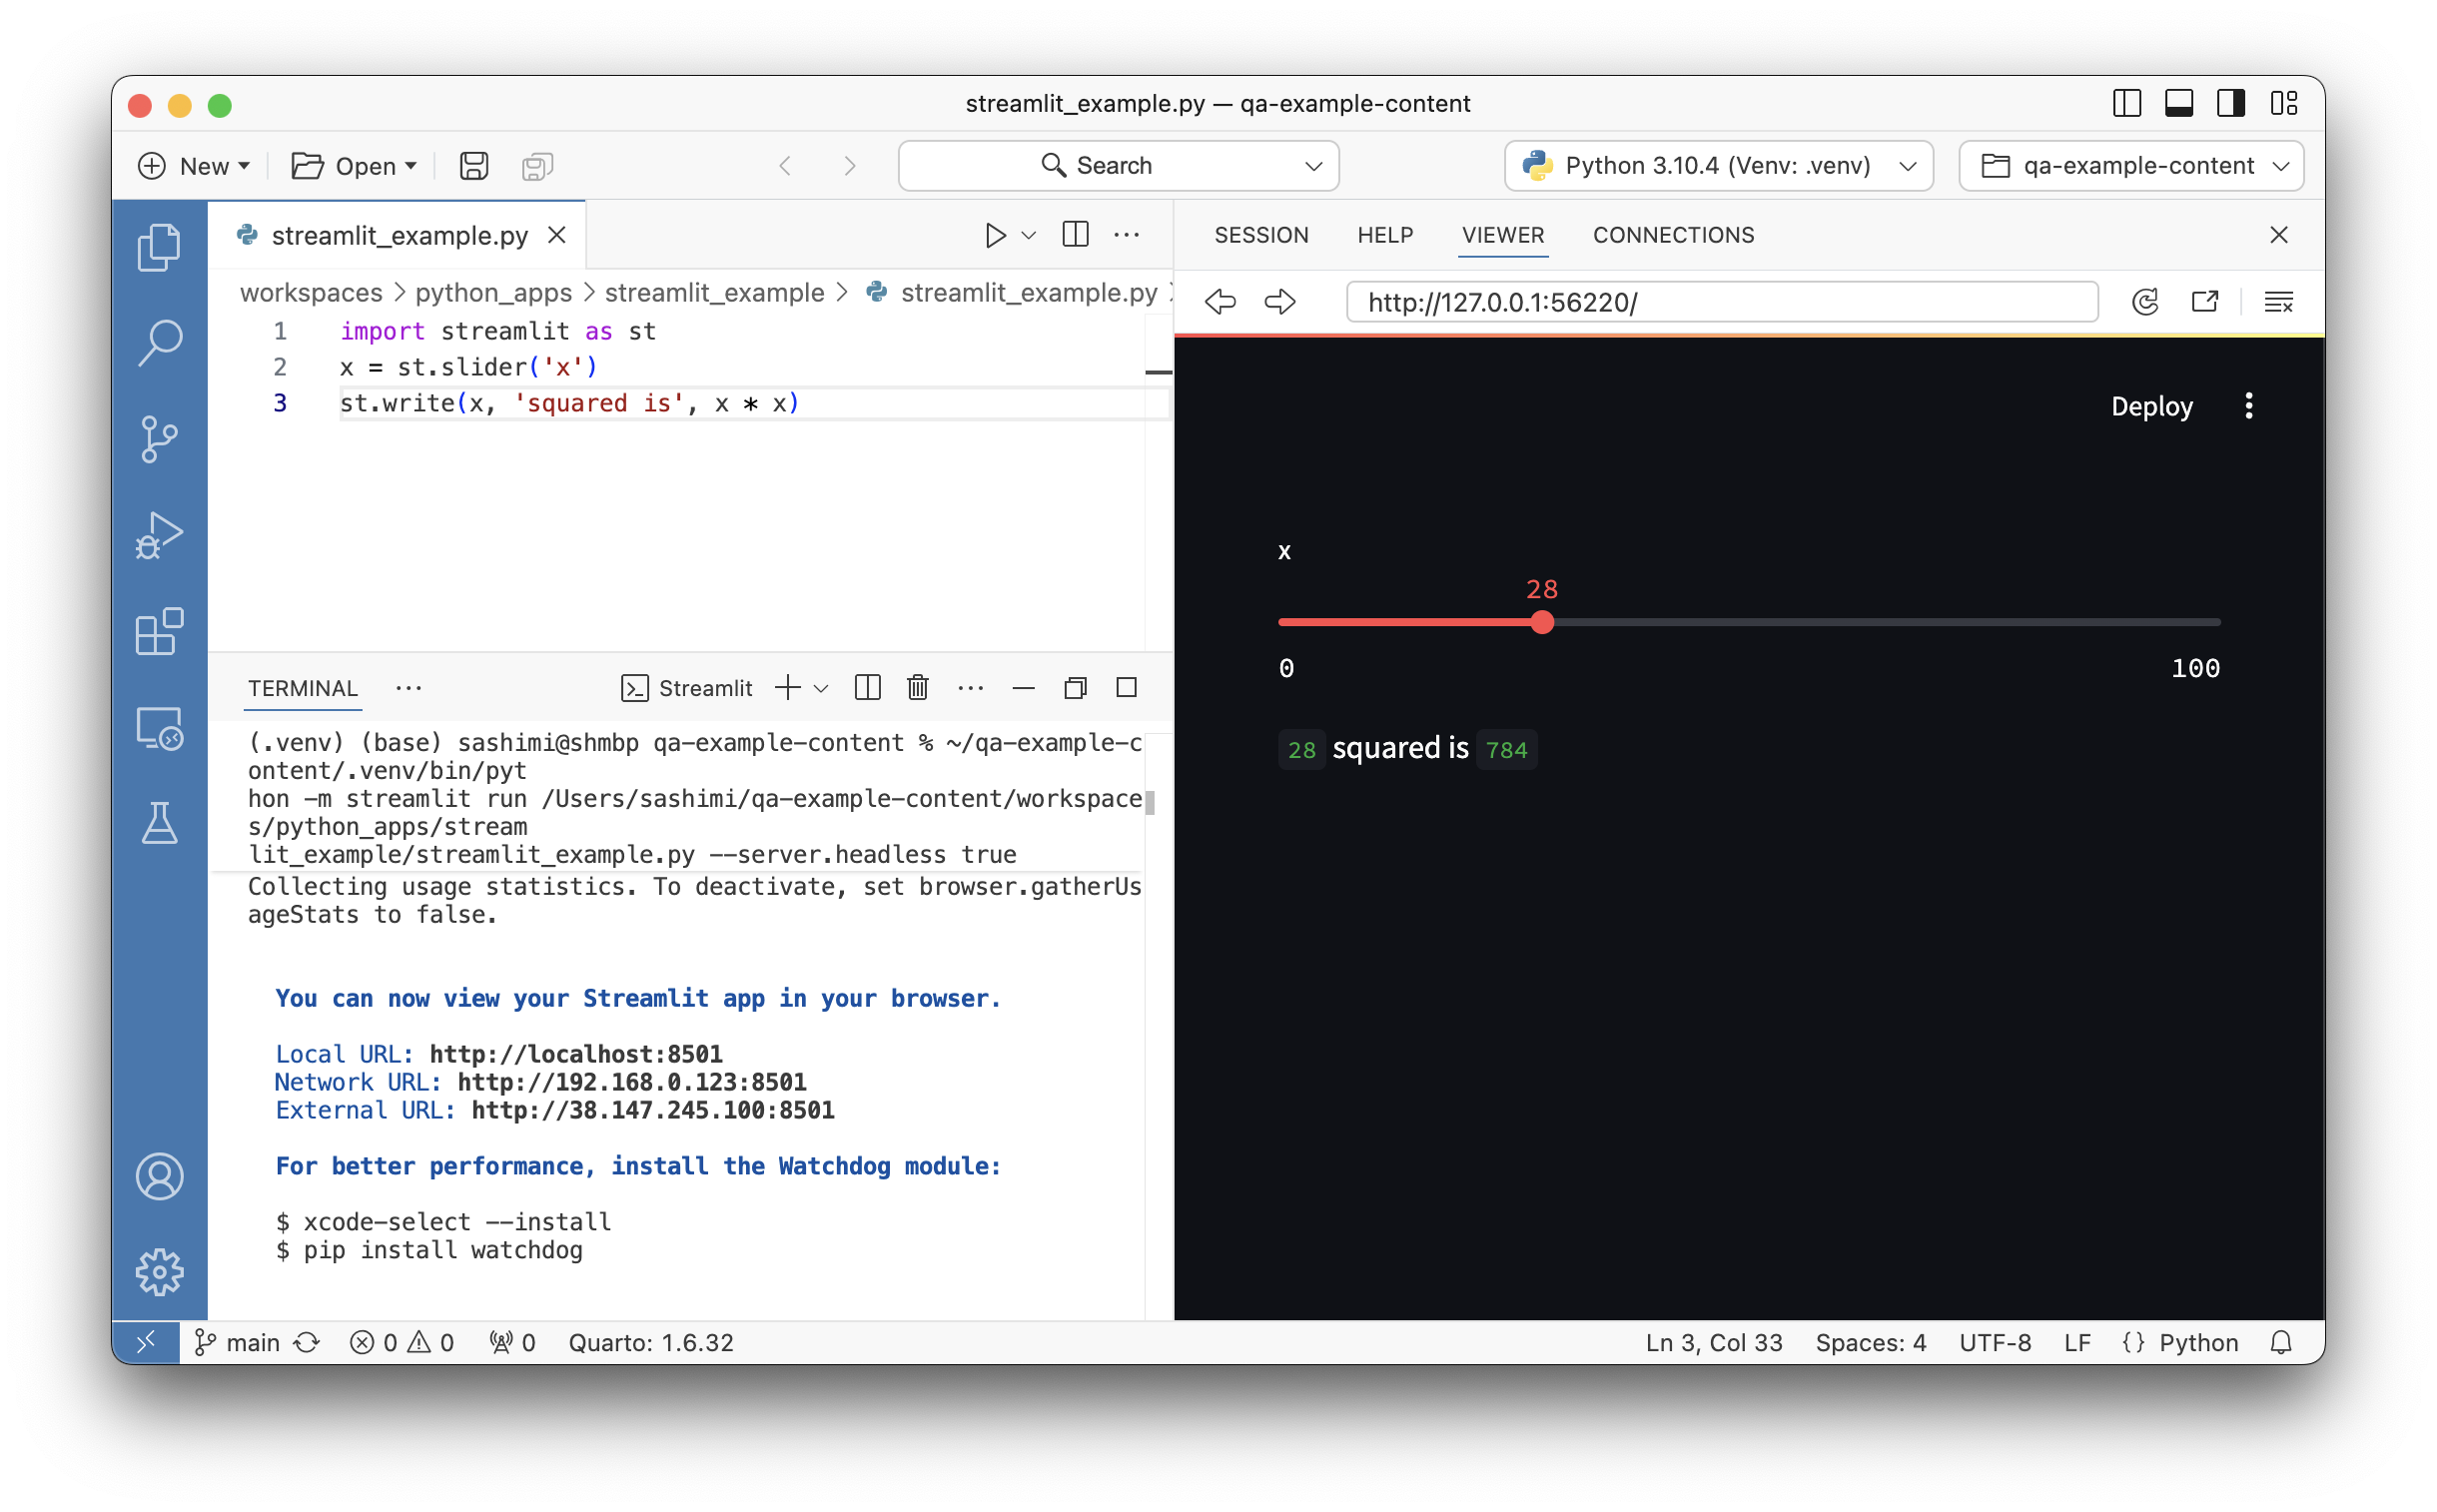
Task: Open the Source Control view
Action: coord(160,438)
